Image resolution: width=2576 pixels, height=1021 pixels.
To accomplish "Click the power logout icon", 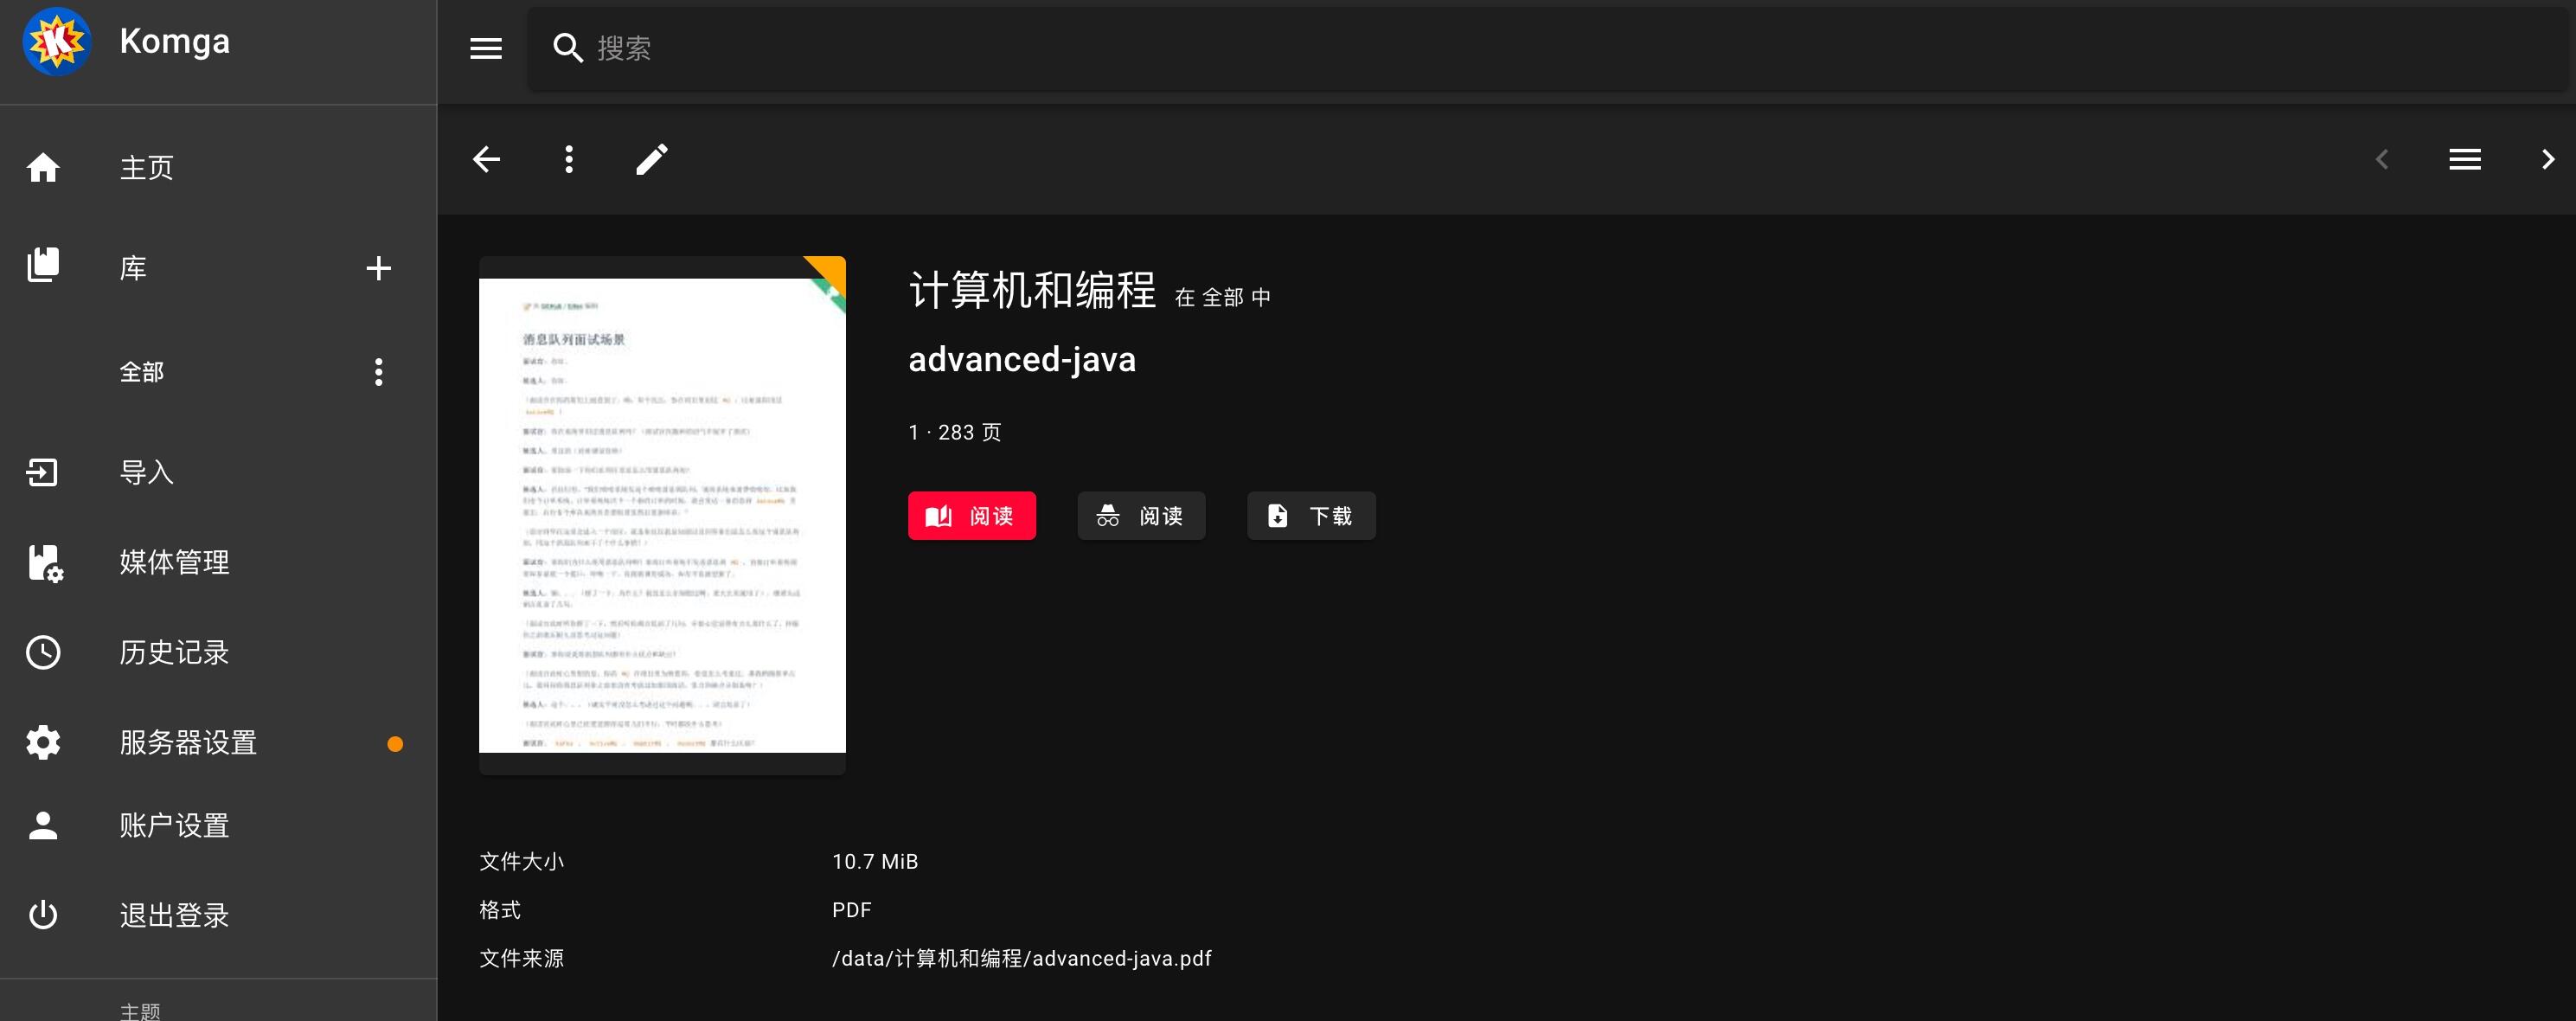I will [x=43, y=915].
